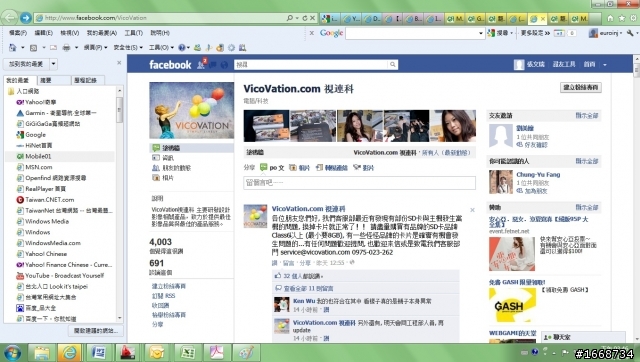This screenshot has height=362, width=640.
Task: Open the print dropdown arrow
Action: click(x=76, y=48)
